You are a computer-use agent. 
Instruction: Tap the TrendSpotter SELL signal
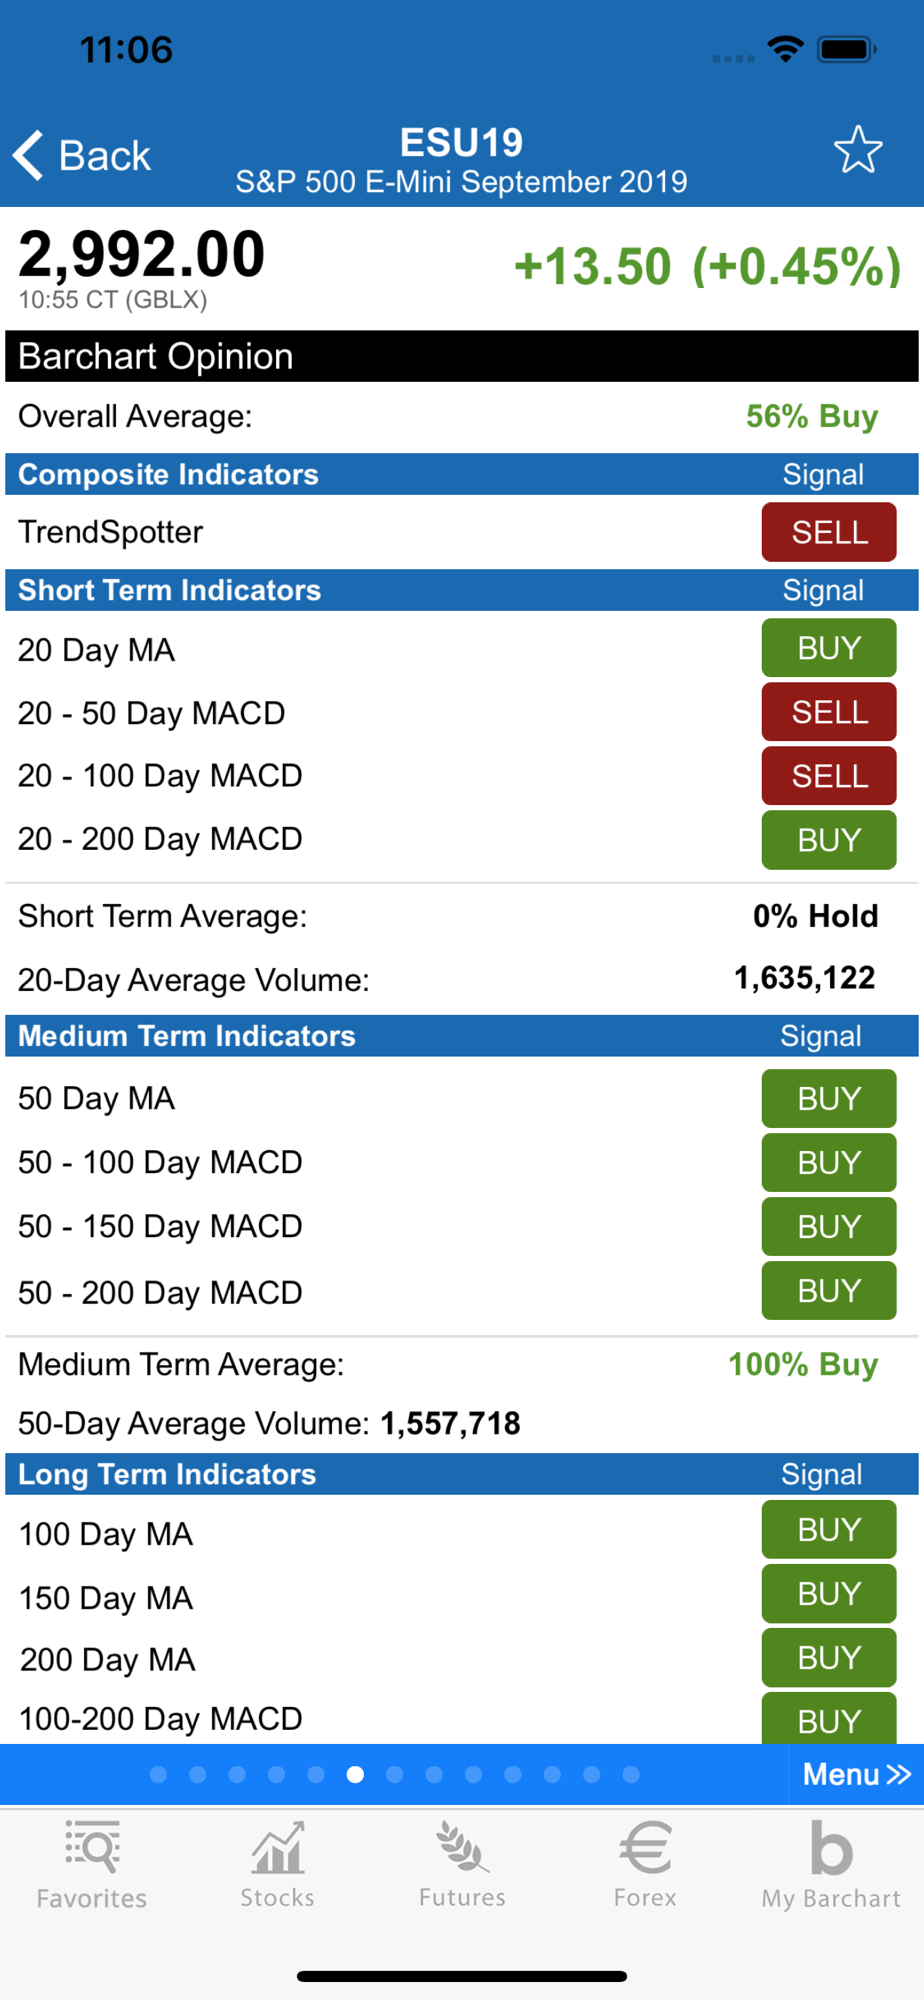pyautogui.click(x=828, y=533)
